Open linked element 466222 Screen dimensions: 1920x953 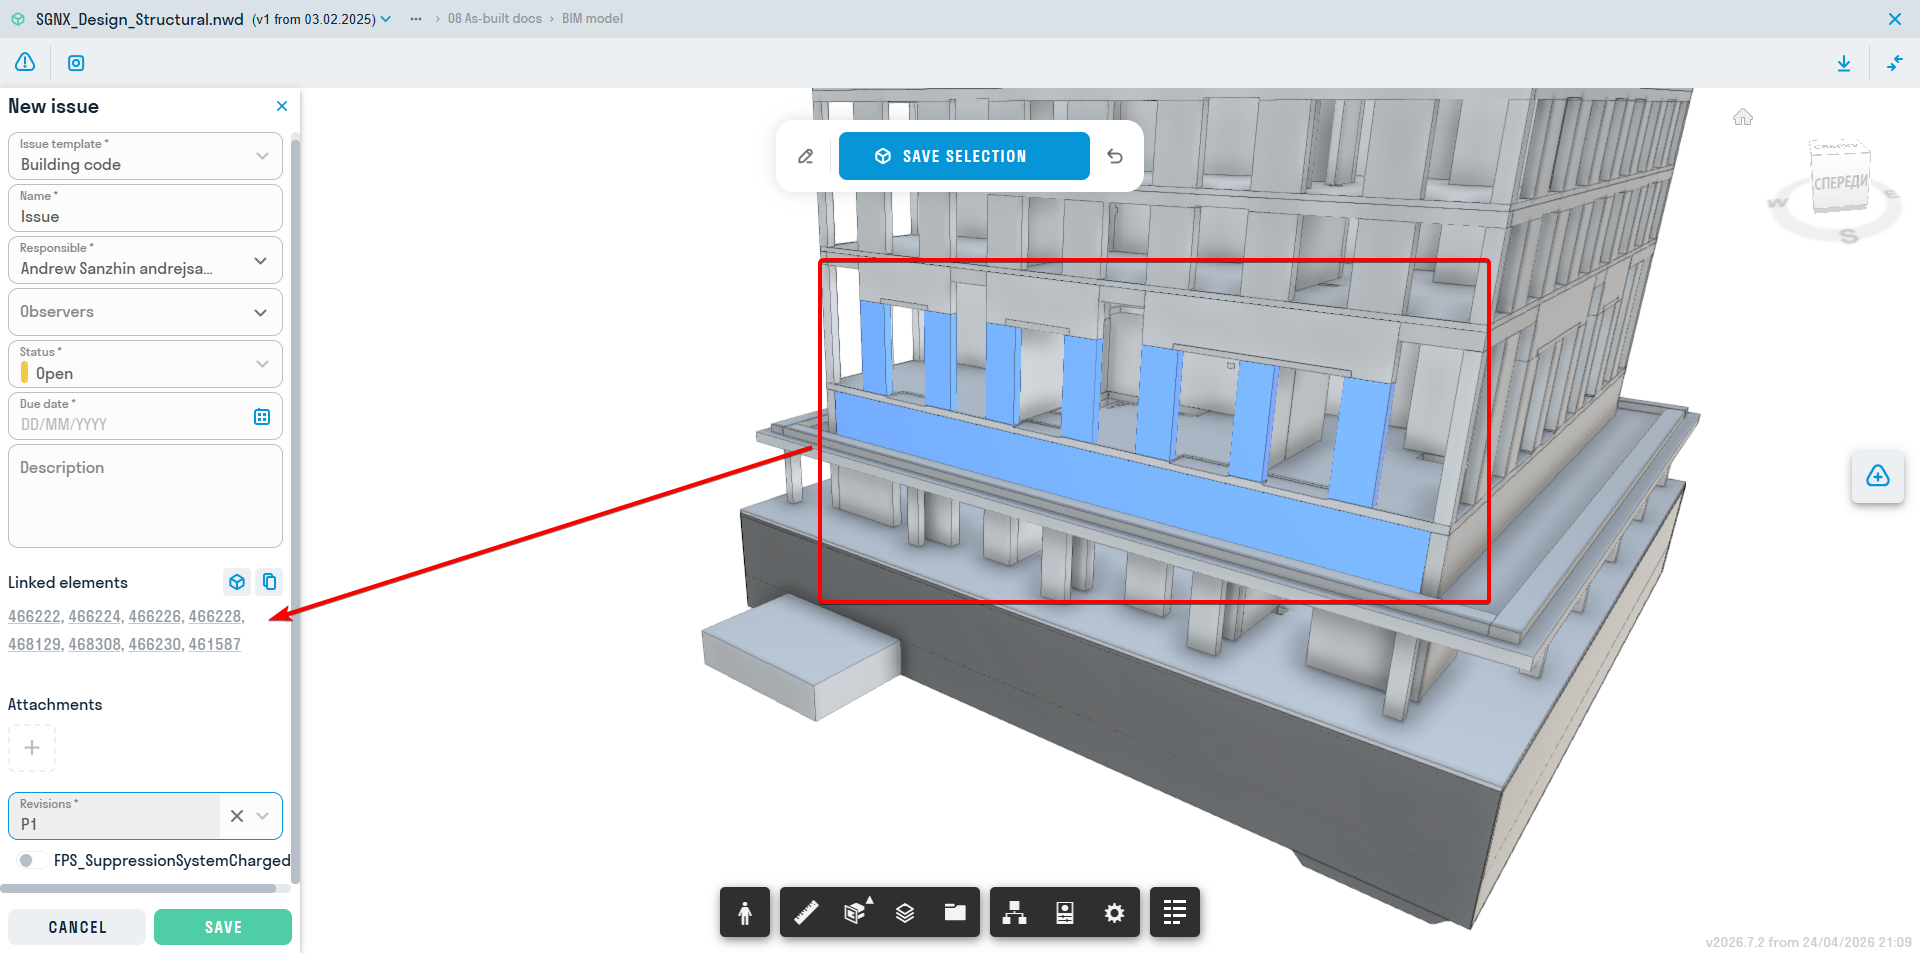pyautogui.click(x=34, y=617)
